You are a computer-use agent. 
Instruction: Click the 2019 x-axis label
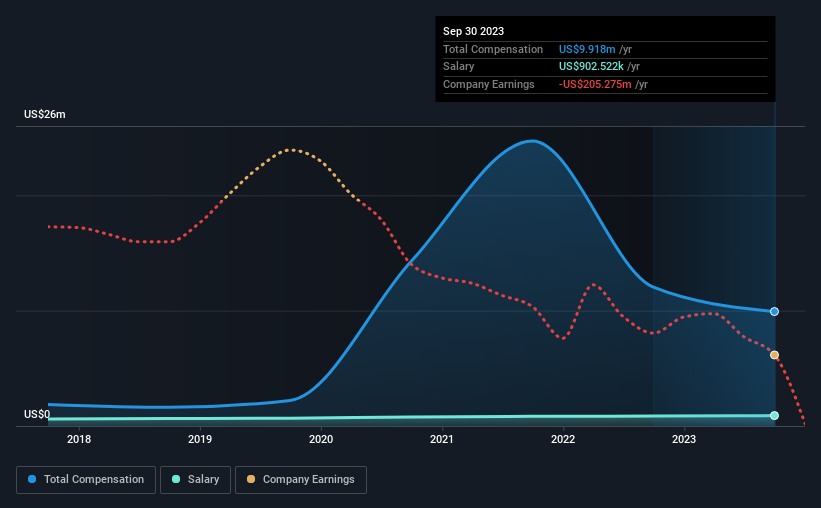200,439
